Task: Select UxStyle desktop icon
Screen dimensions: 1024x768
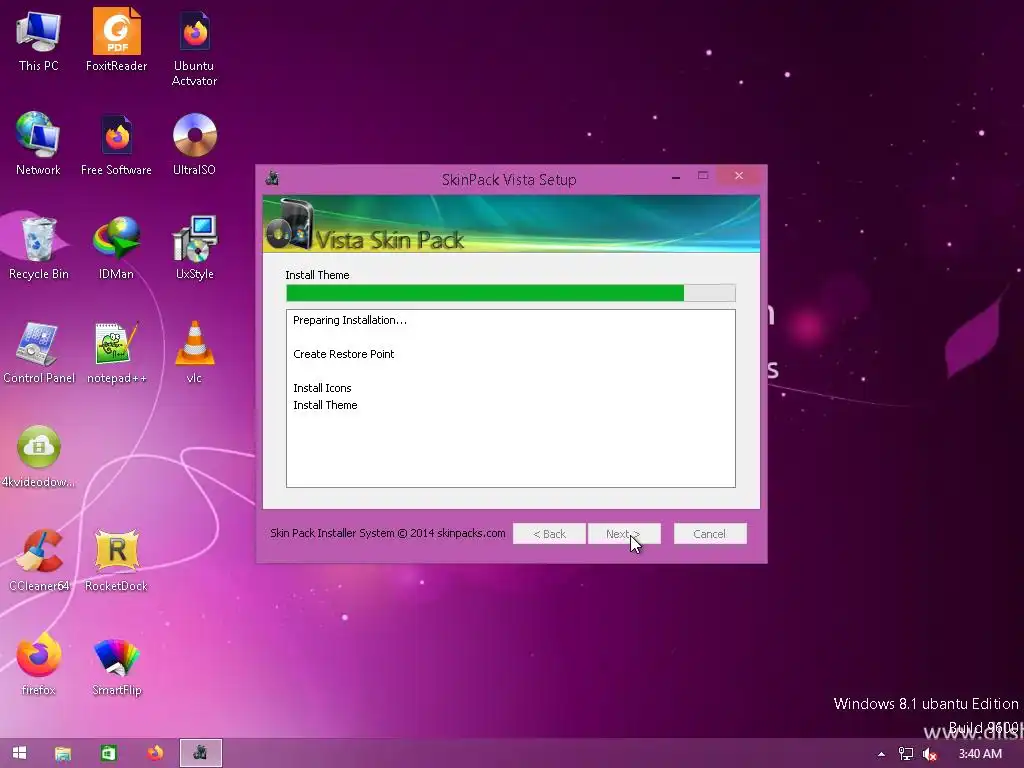Action: click(195, 249)
